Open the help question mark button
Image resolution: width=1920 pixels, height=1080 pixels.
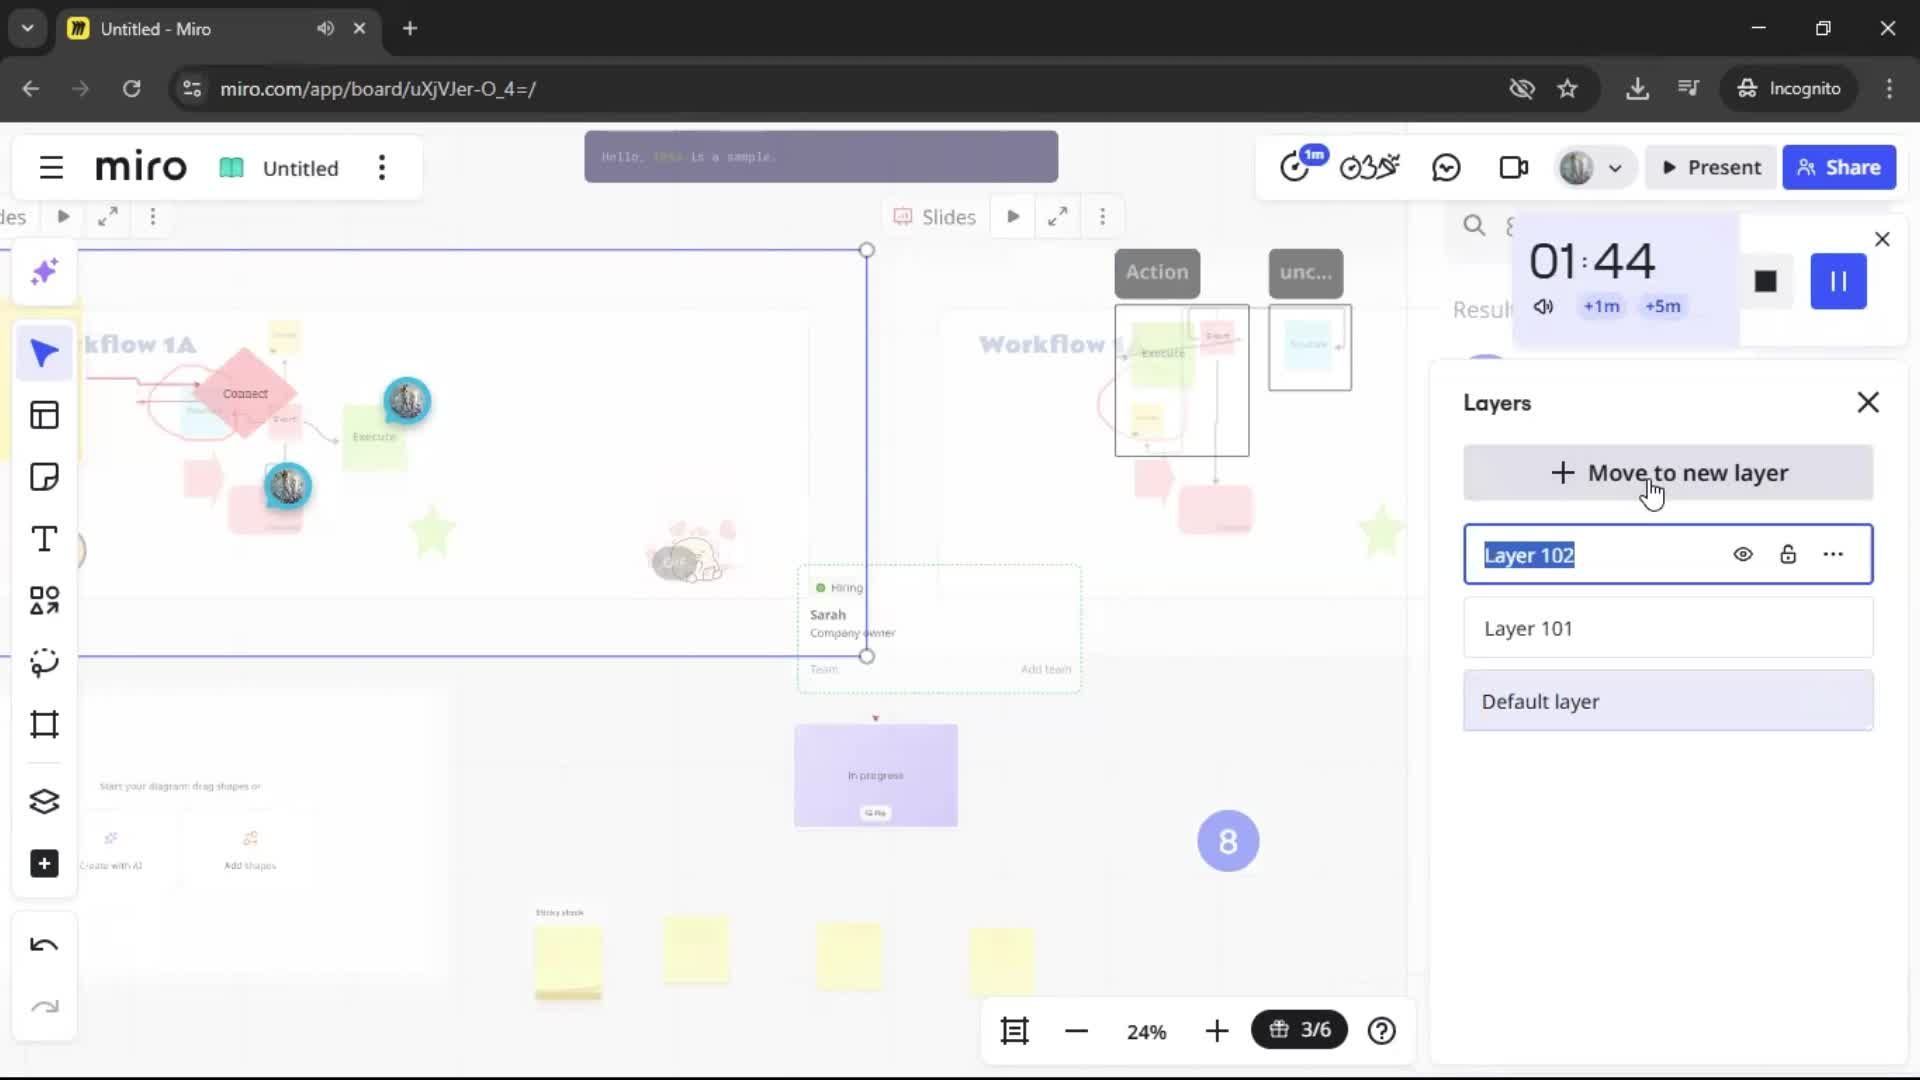click(1382, 1031)
